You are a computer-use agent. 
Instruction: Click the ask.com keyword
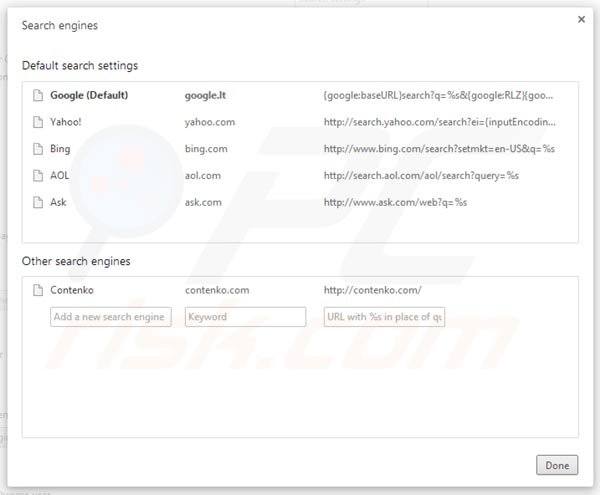(x=203, y=202)
